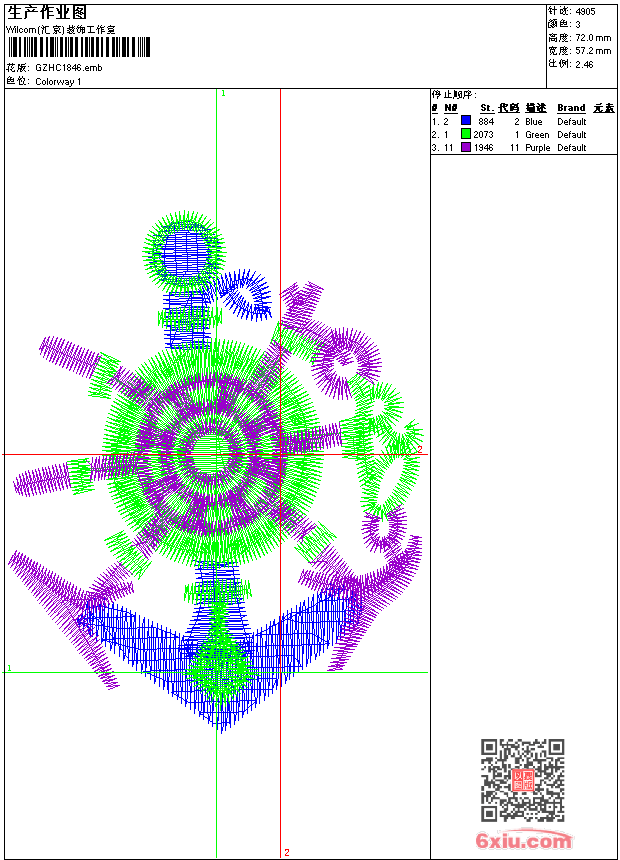Click 'Default' brand in the Green row
This screenshot has width=620, height=860.
coord(572,135)
